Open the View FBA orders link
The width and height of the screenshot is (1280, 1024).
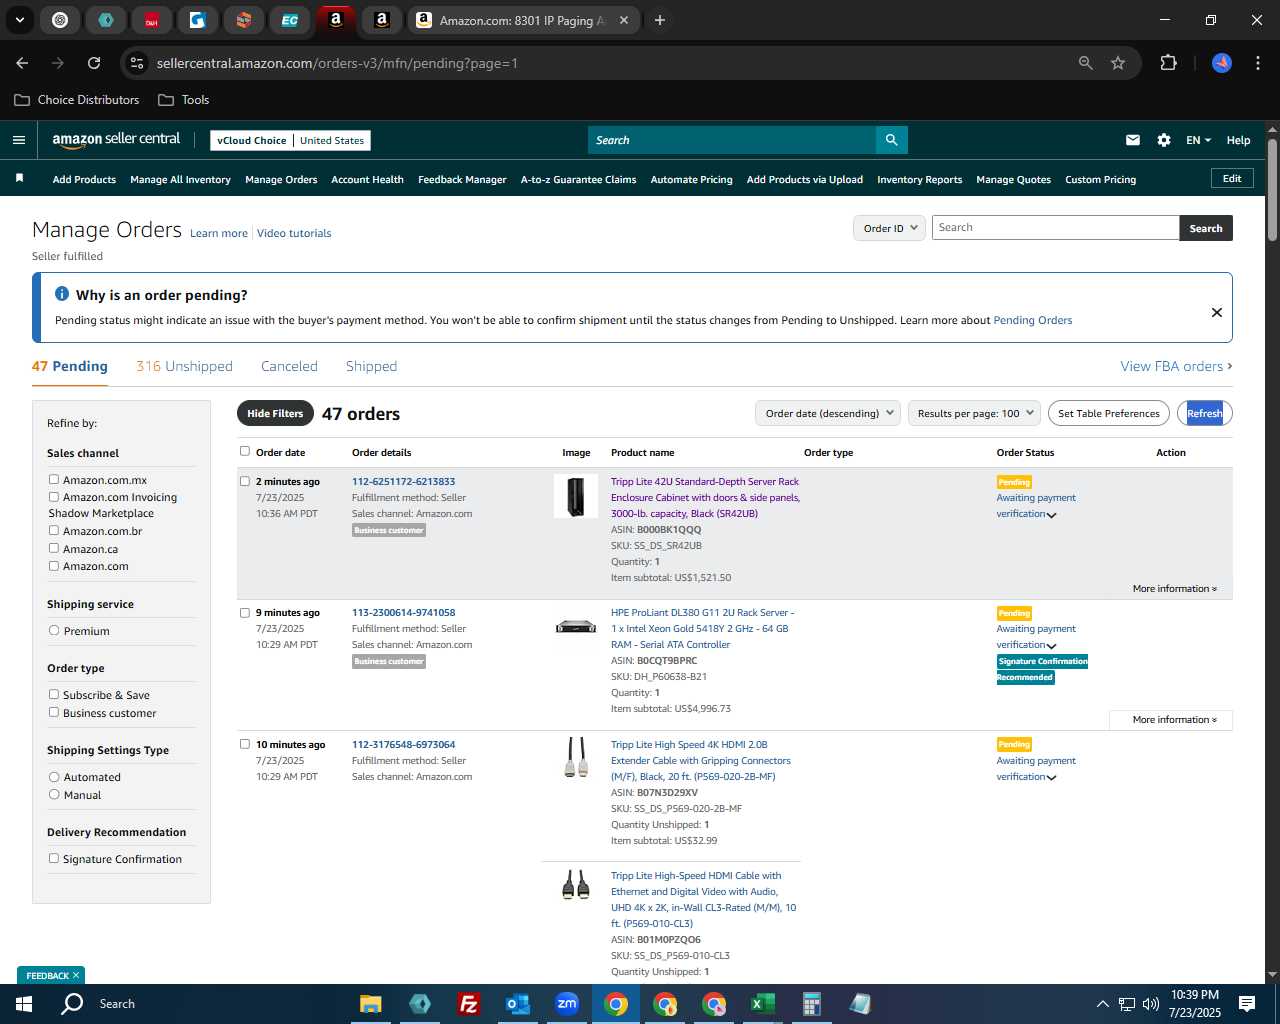tap(1176, 366)
